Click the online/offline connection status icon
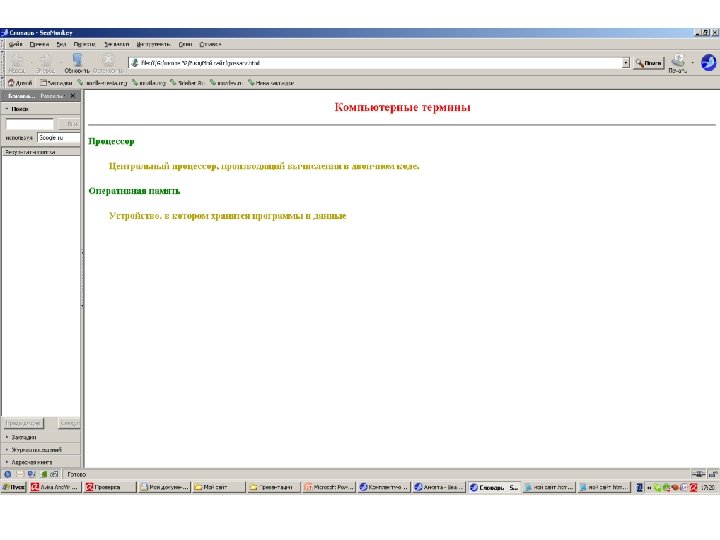Image resolution: width=720 pixels, height=540 pixels. point(698,474)
